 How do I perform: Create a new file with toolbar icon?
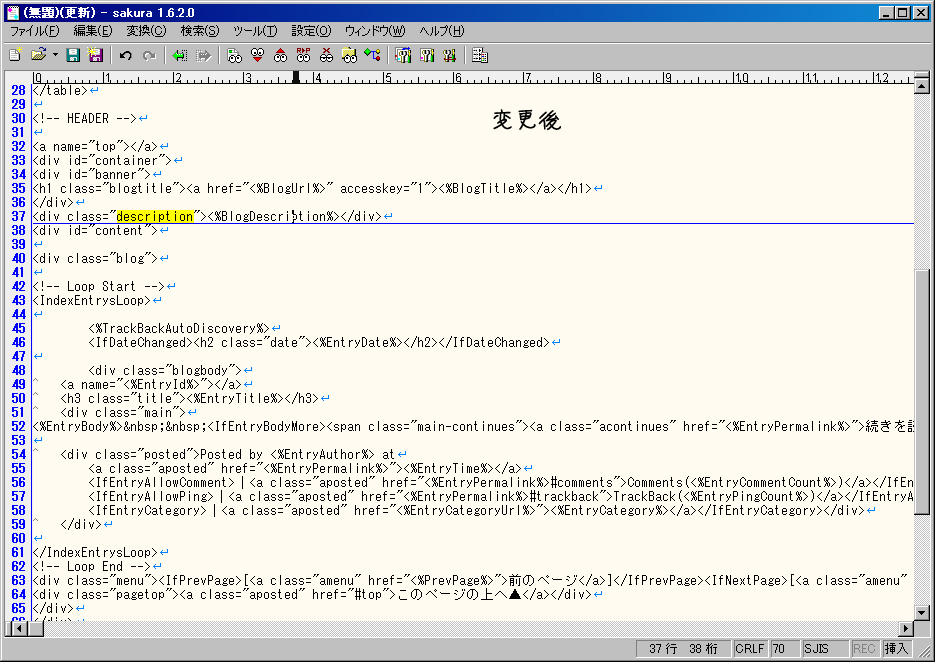click(16, 55)
